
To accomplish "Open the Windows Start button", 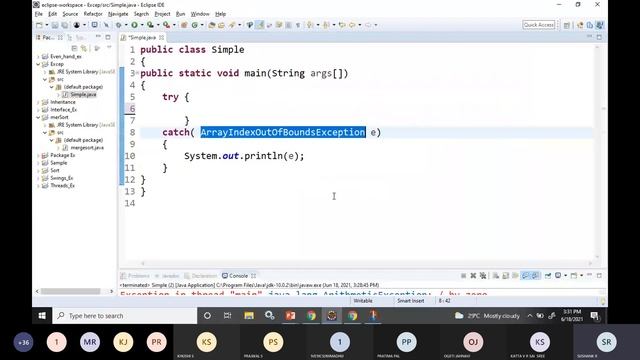I will coord(42,316).
